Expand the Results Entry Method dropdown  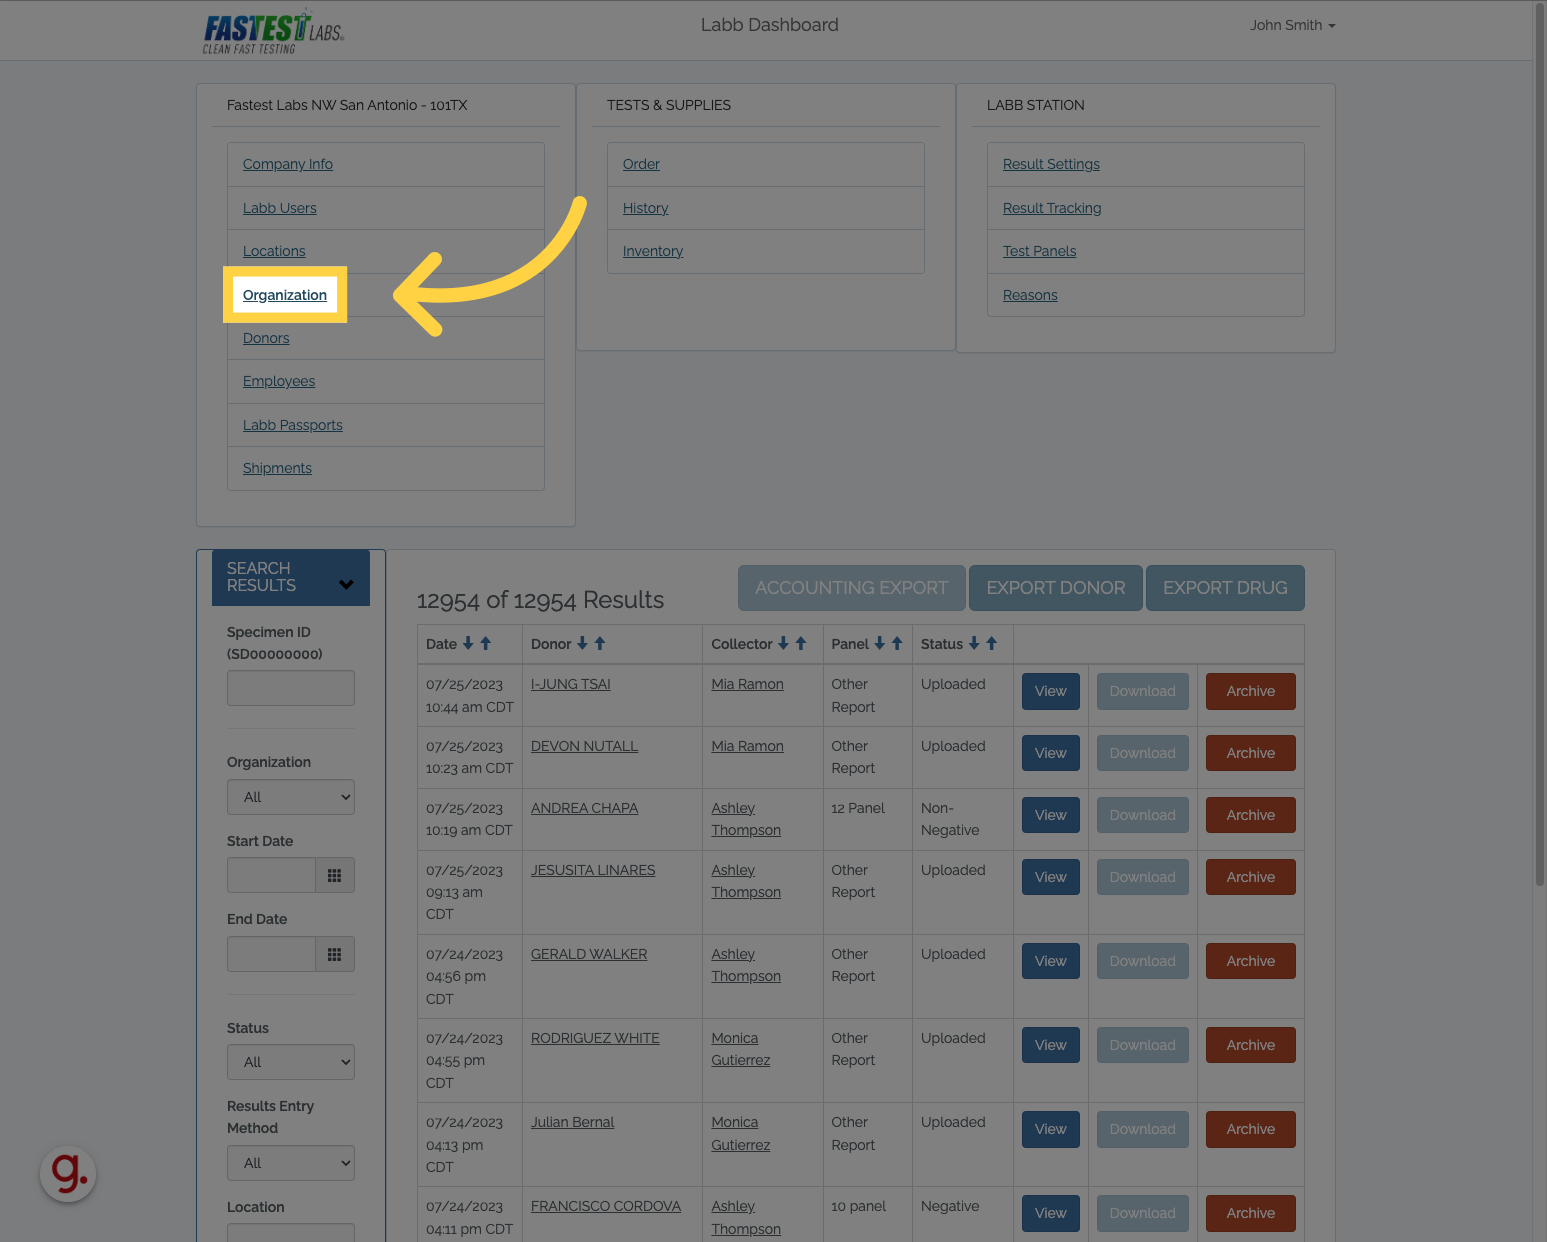point(290,1163)
